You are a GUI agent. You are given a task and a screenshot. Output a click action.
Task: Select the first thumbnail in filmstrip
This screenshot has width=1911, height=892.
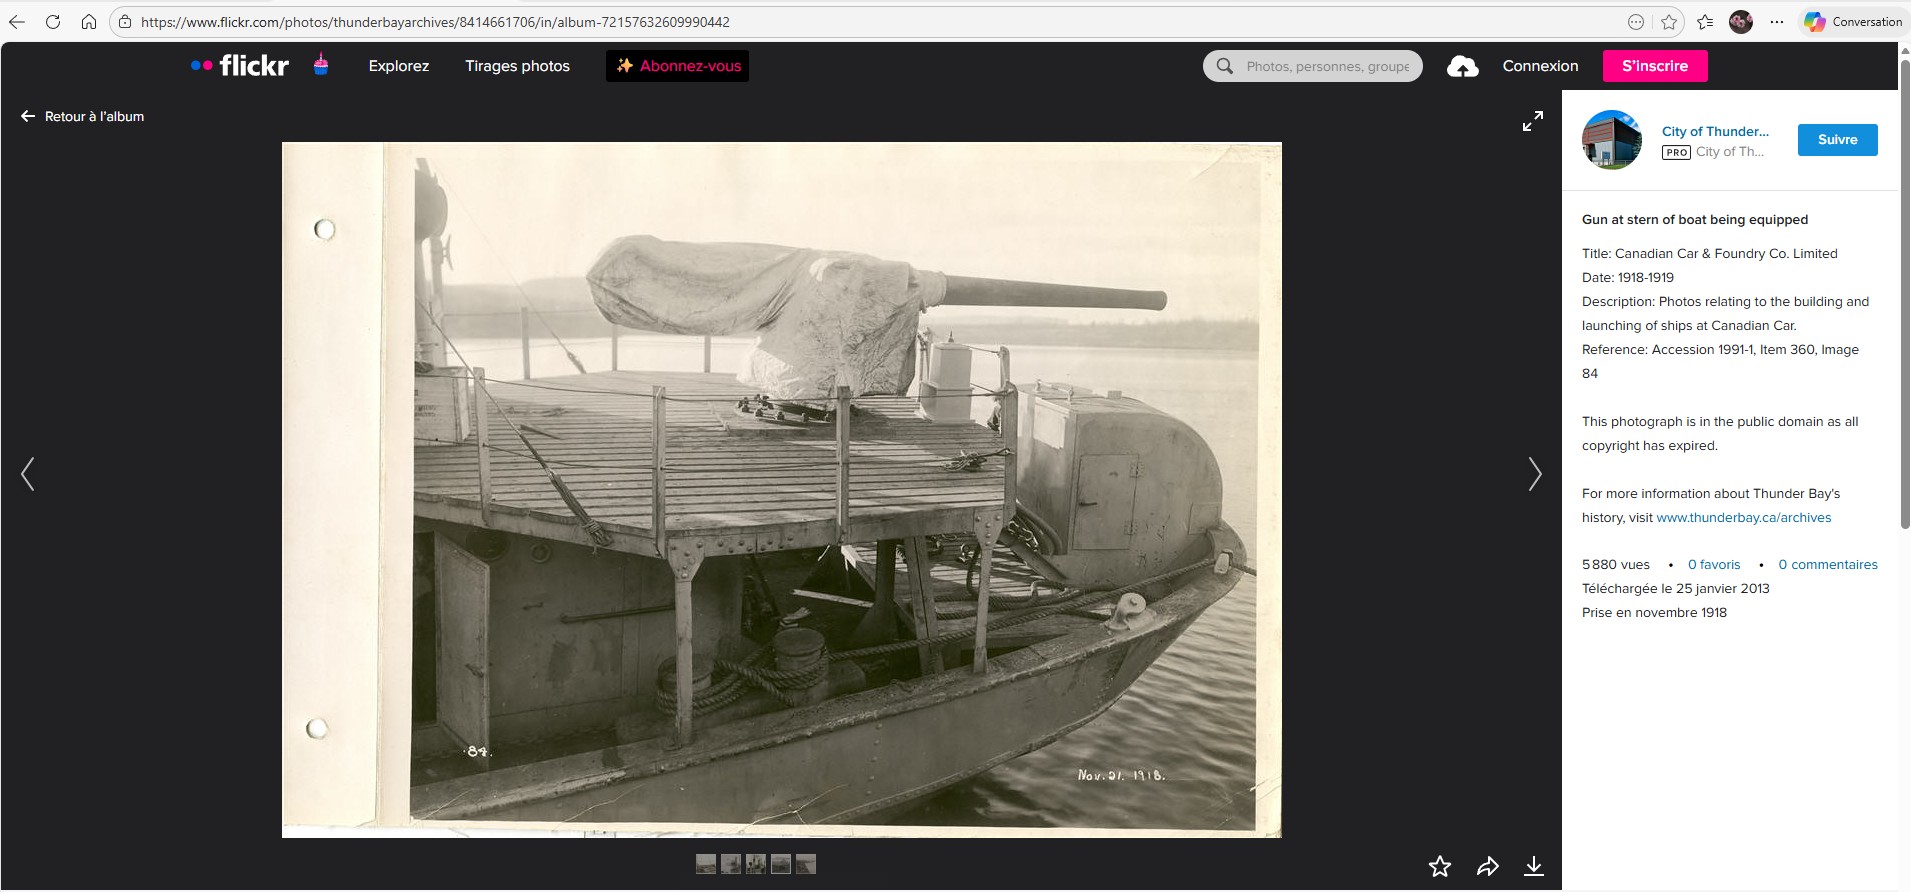click(706, 864)
